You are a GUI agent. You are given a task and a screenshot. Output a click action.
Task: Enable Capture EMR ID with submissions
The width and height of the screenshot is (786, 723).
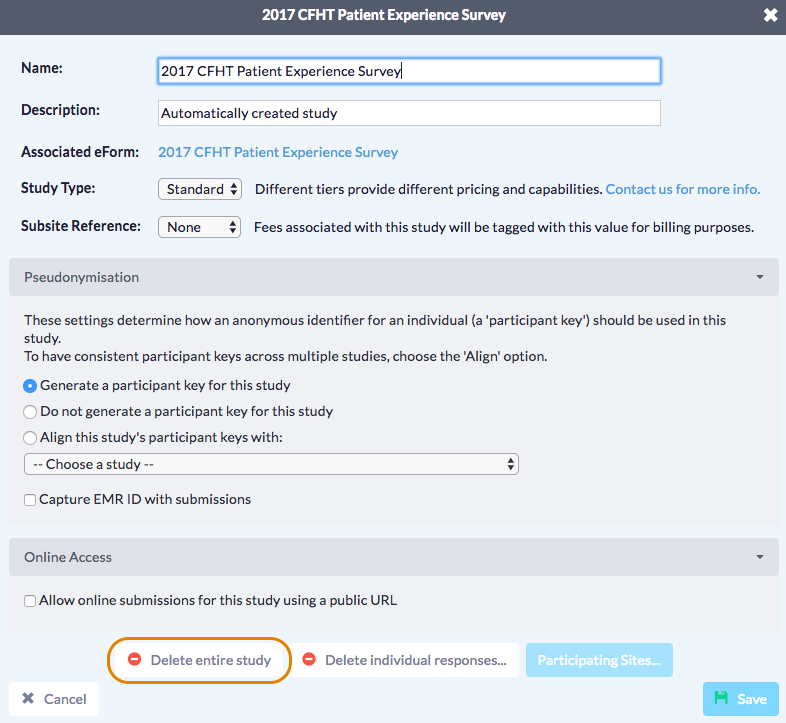click(31, 499)
